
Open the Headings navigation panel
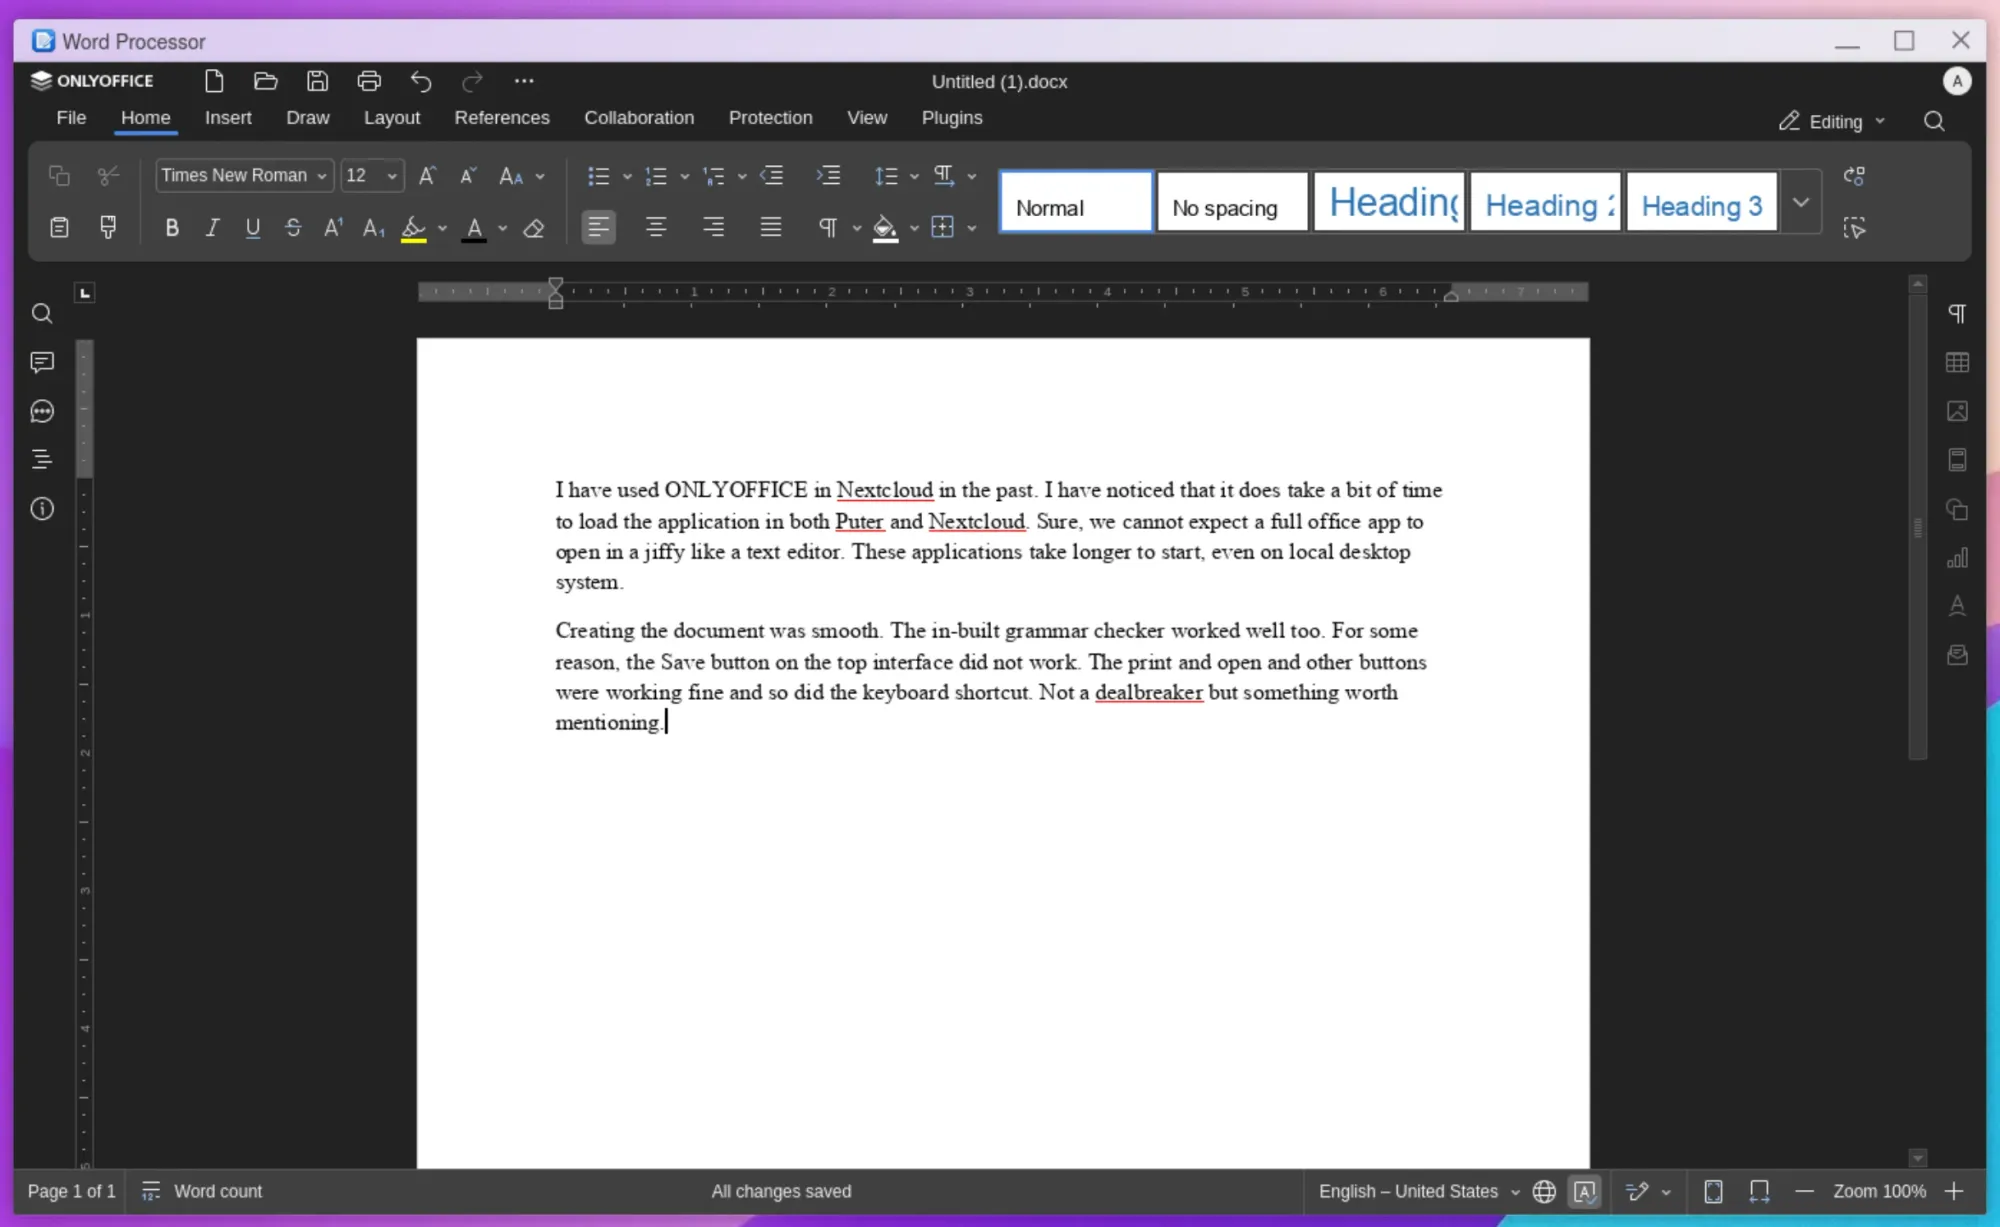tap(42, 459)
